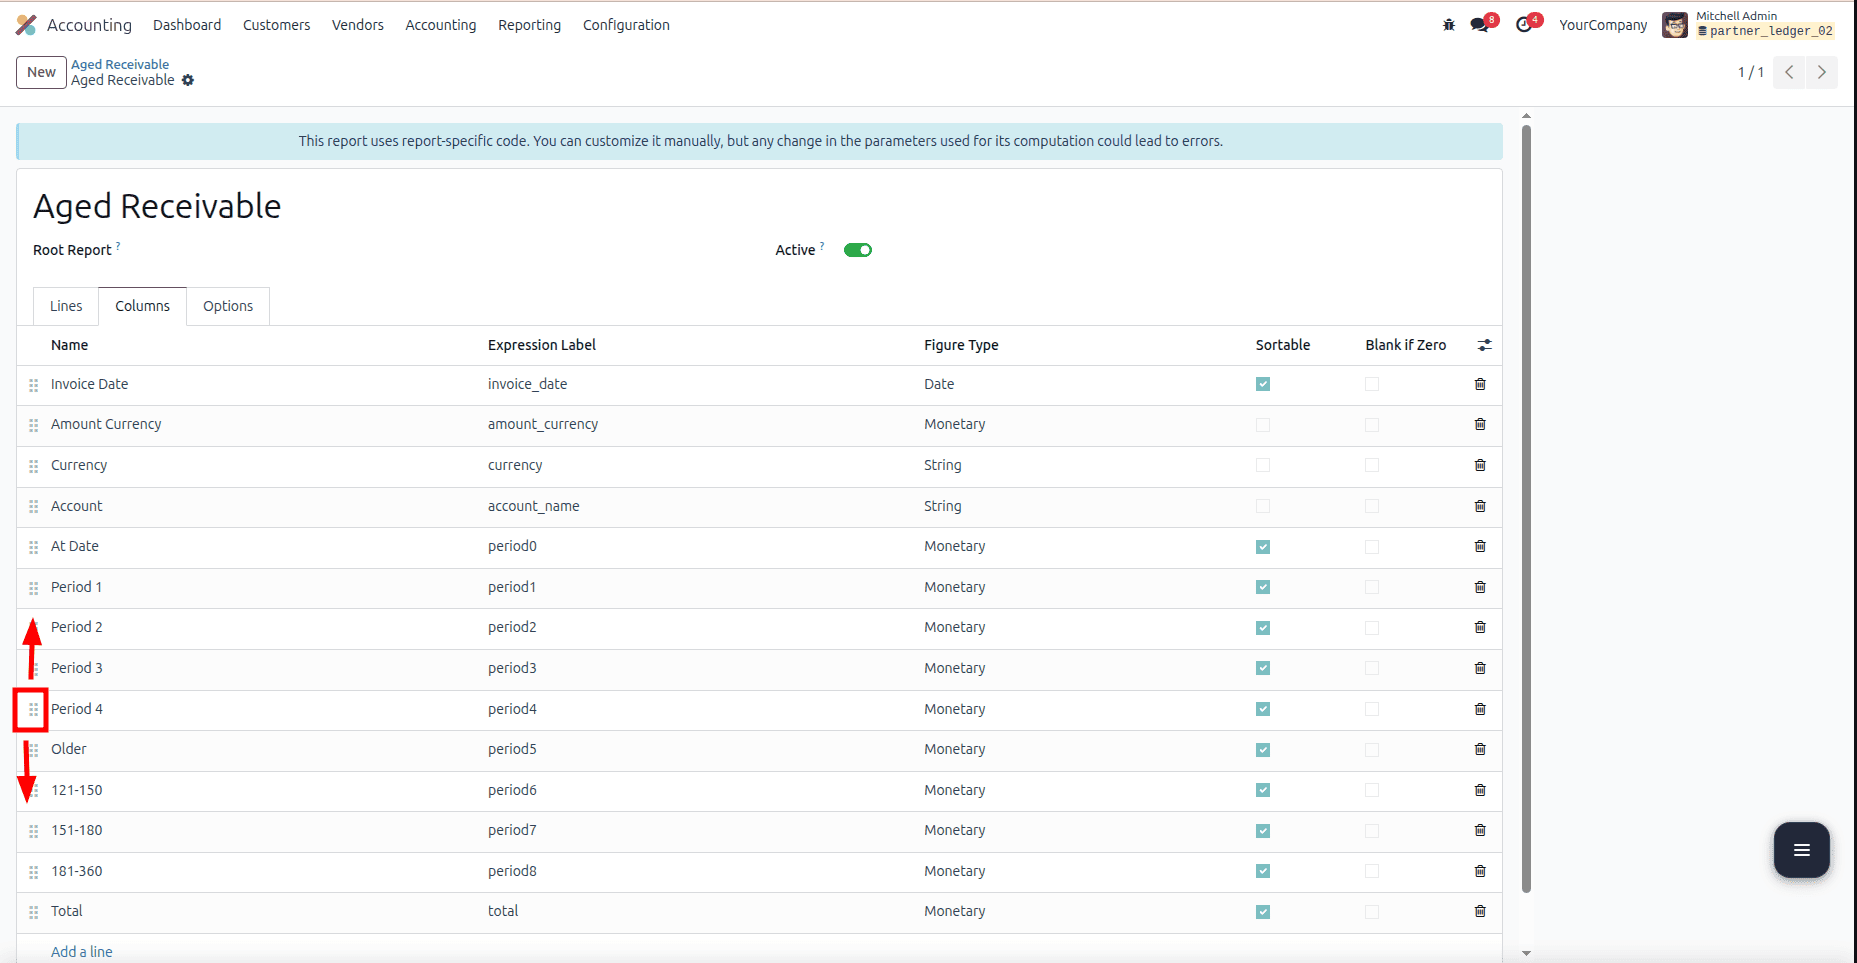Image resolution: width=1857 pixels, height=963 pixels.
Task: Delete the At Date column row
Action: [x=1480, y=546]
